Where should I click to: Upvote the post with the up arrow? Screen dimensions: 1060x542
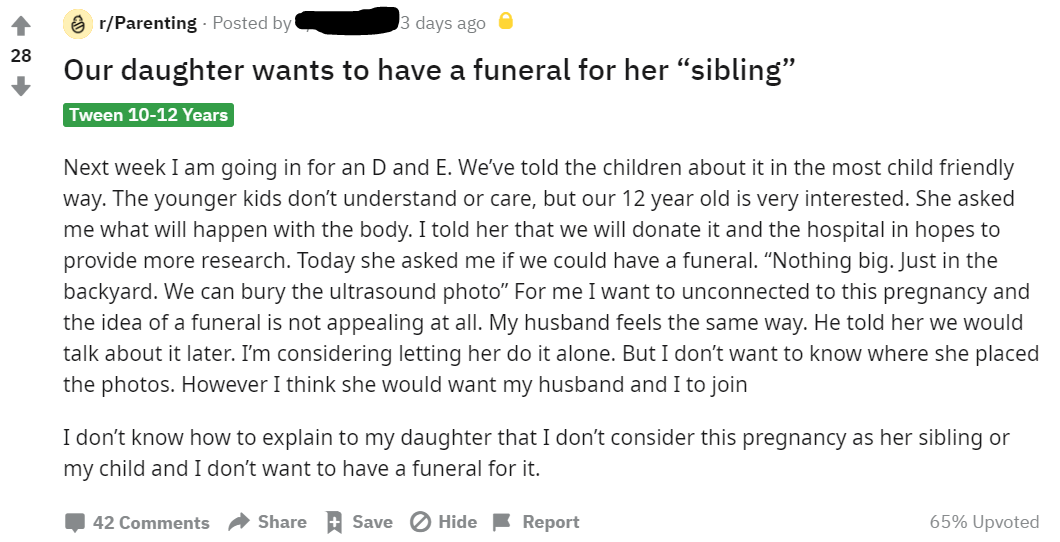coord(21,26)
